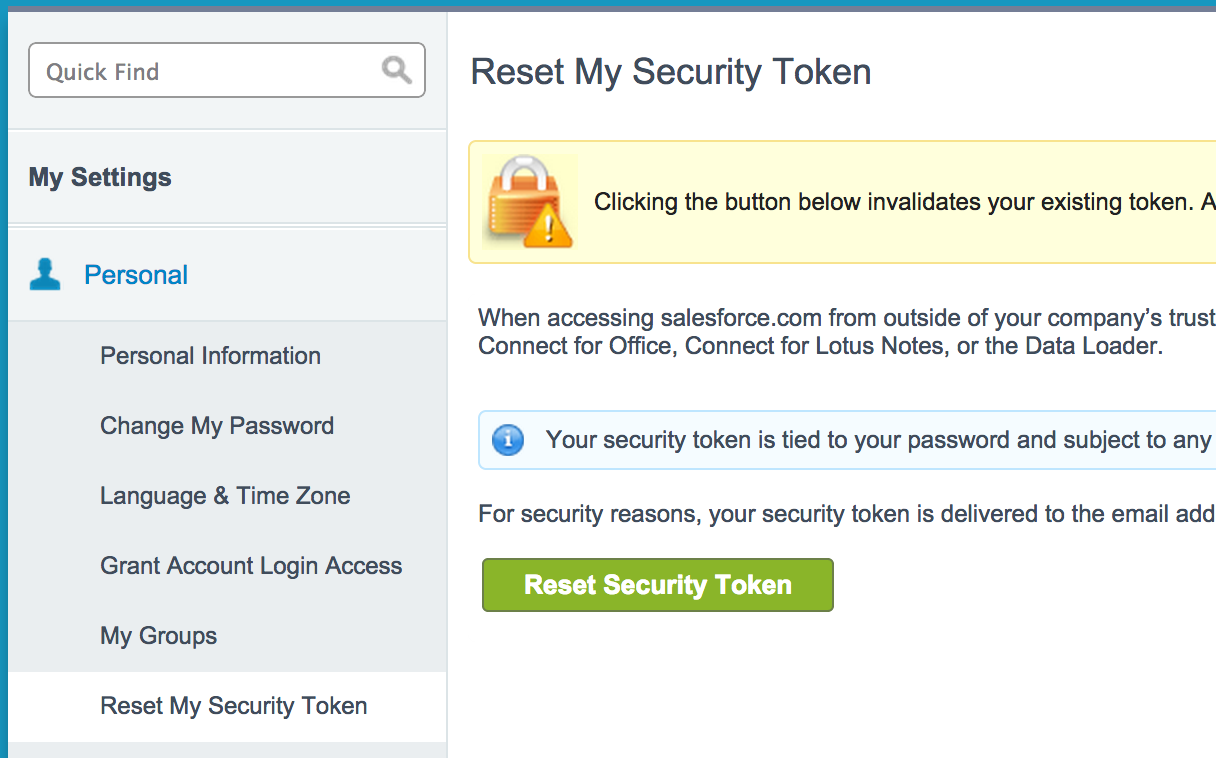Select Language & Time Zone settings
Image resolution: width=1216 pixels, height=758 pixels.
click(225, 496)
